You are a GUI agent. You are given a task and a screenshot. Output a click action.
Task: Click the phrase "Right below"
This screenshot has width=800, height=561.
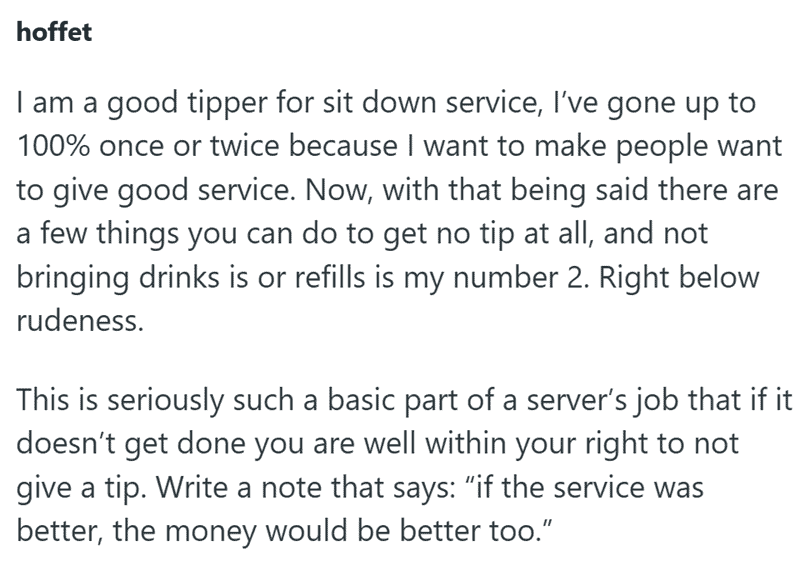tap(679, 278)
